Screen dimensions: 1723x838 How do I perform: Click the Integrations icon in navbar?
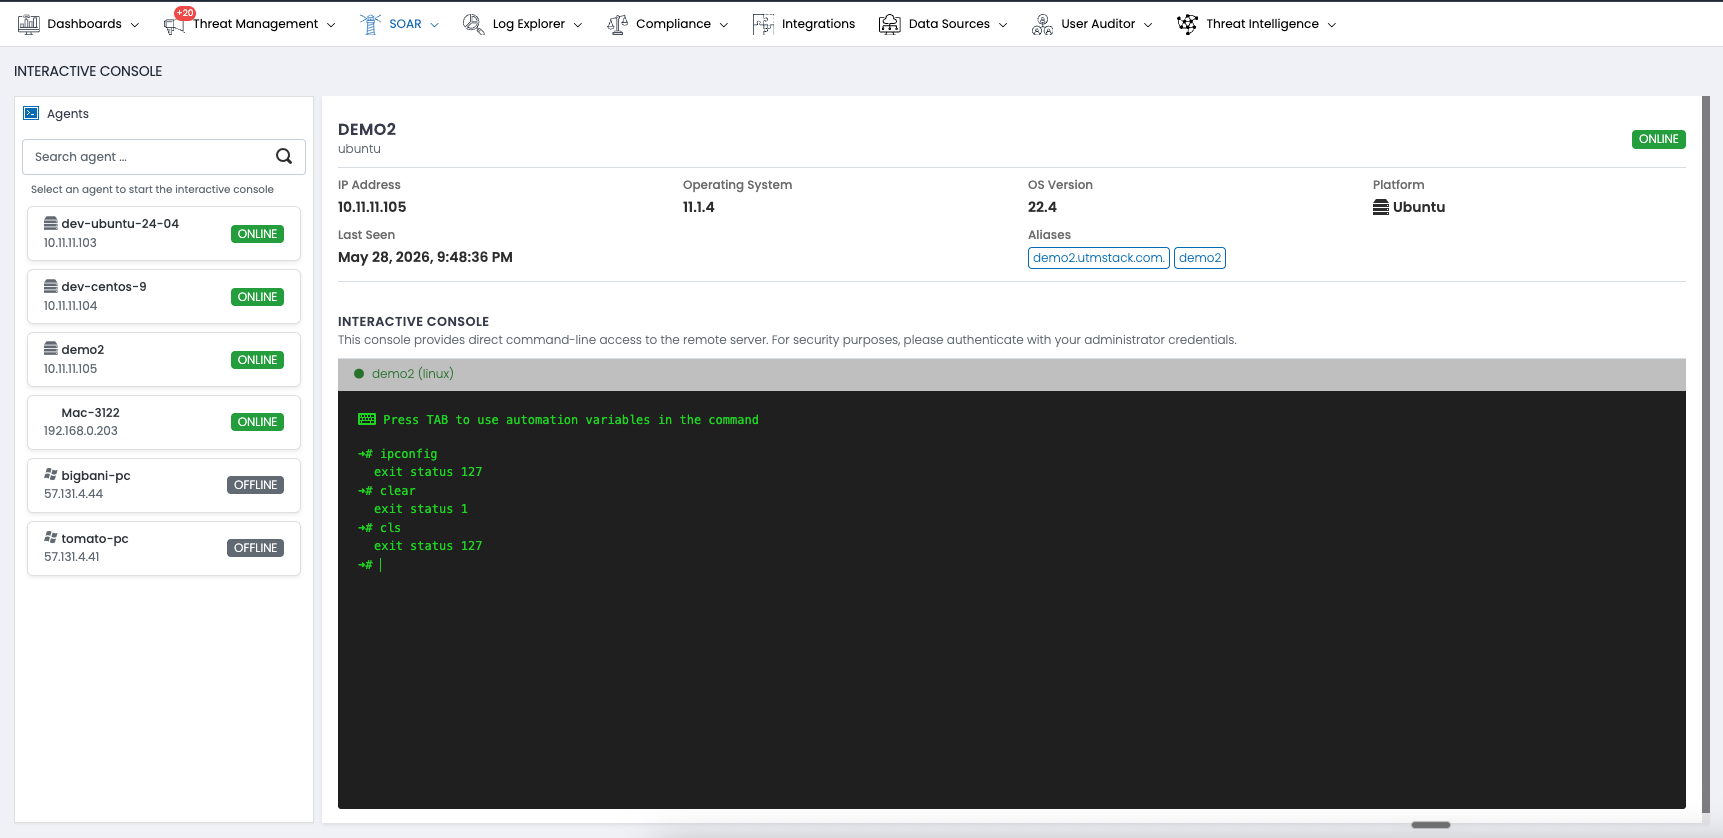pyautogui.click(x=763, y=24)
